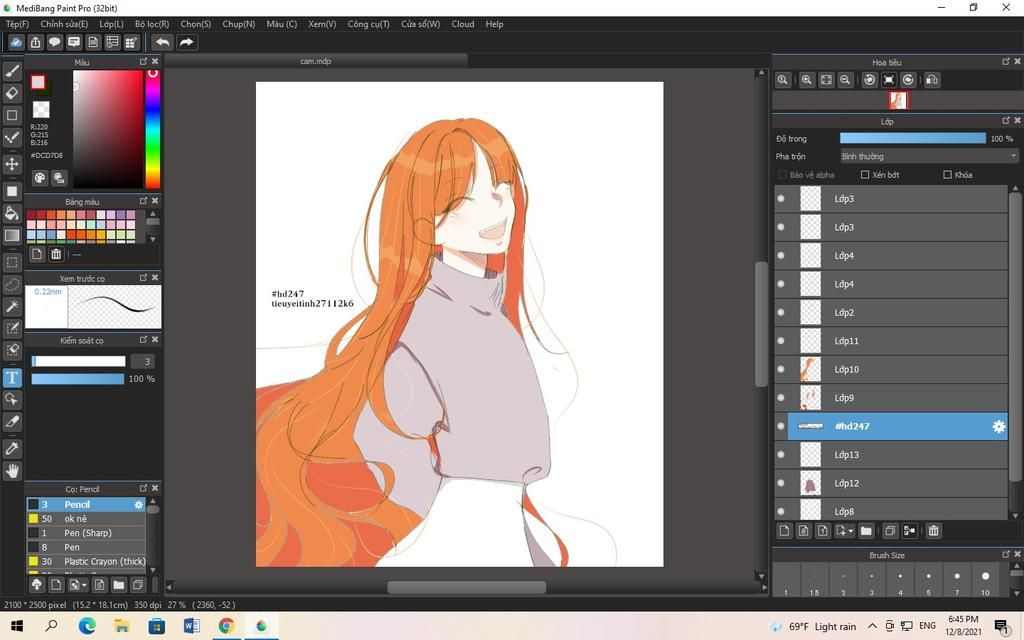
Task: Select the Text tool
Action: 12,377
